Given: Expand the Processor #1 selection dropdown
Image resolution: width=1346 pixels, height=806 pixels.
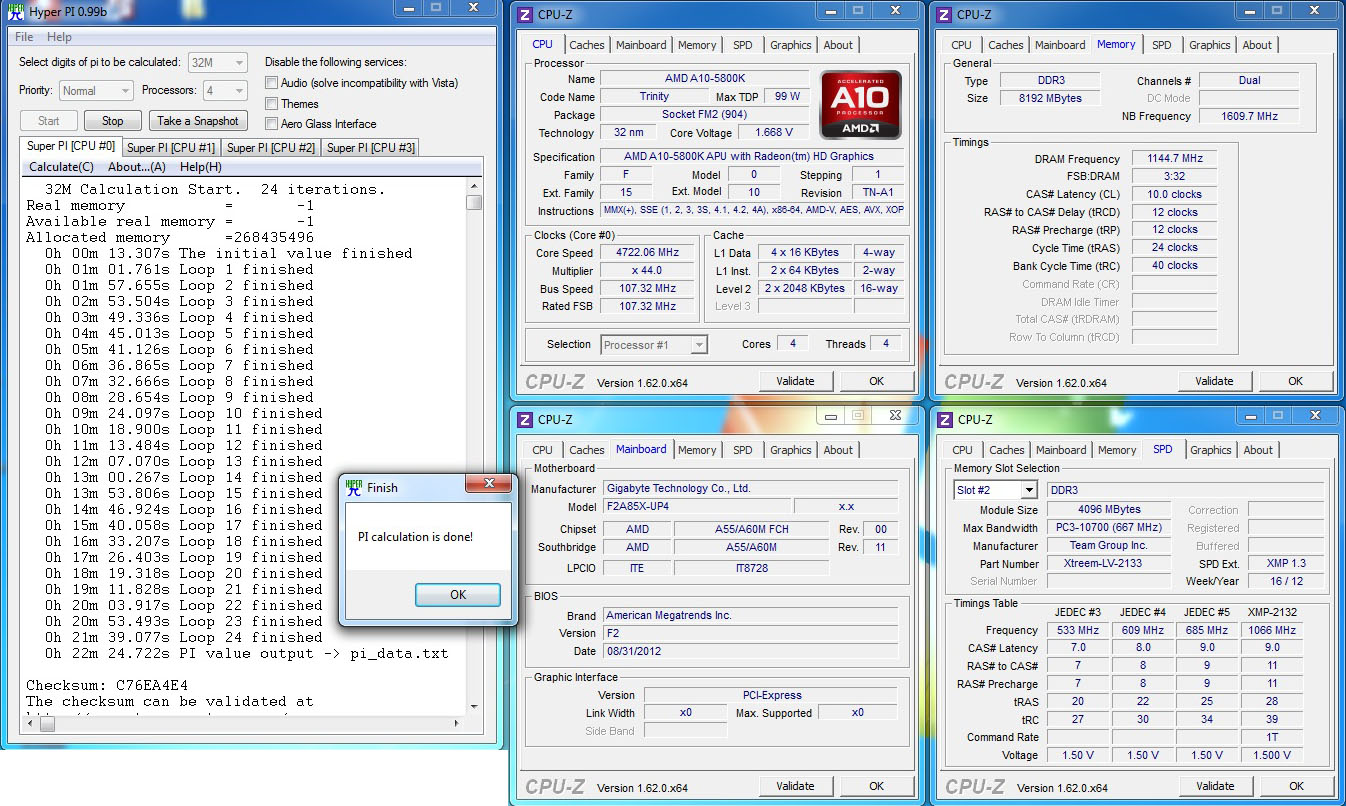Looking at the screenshot, I should 654,345.
